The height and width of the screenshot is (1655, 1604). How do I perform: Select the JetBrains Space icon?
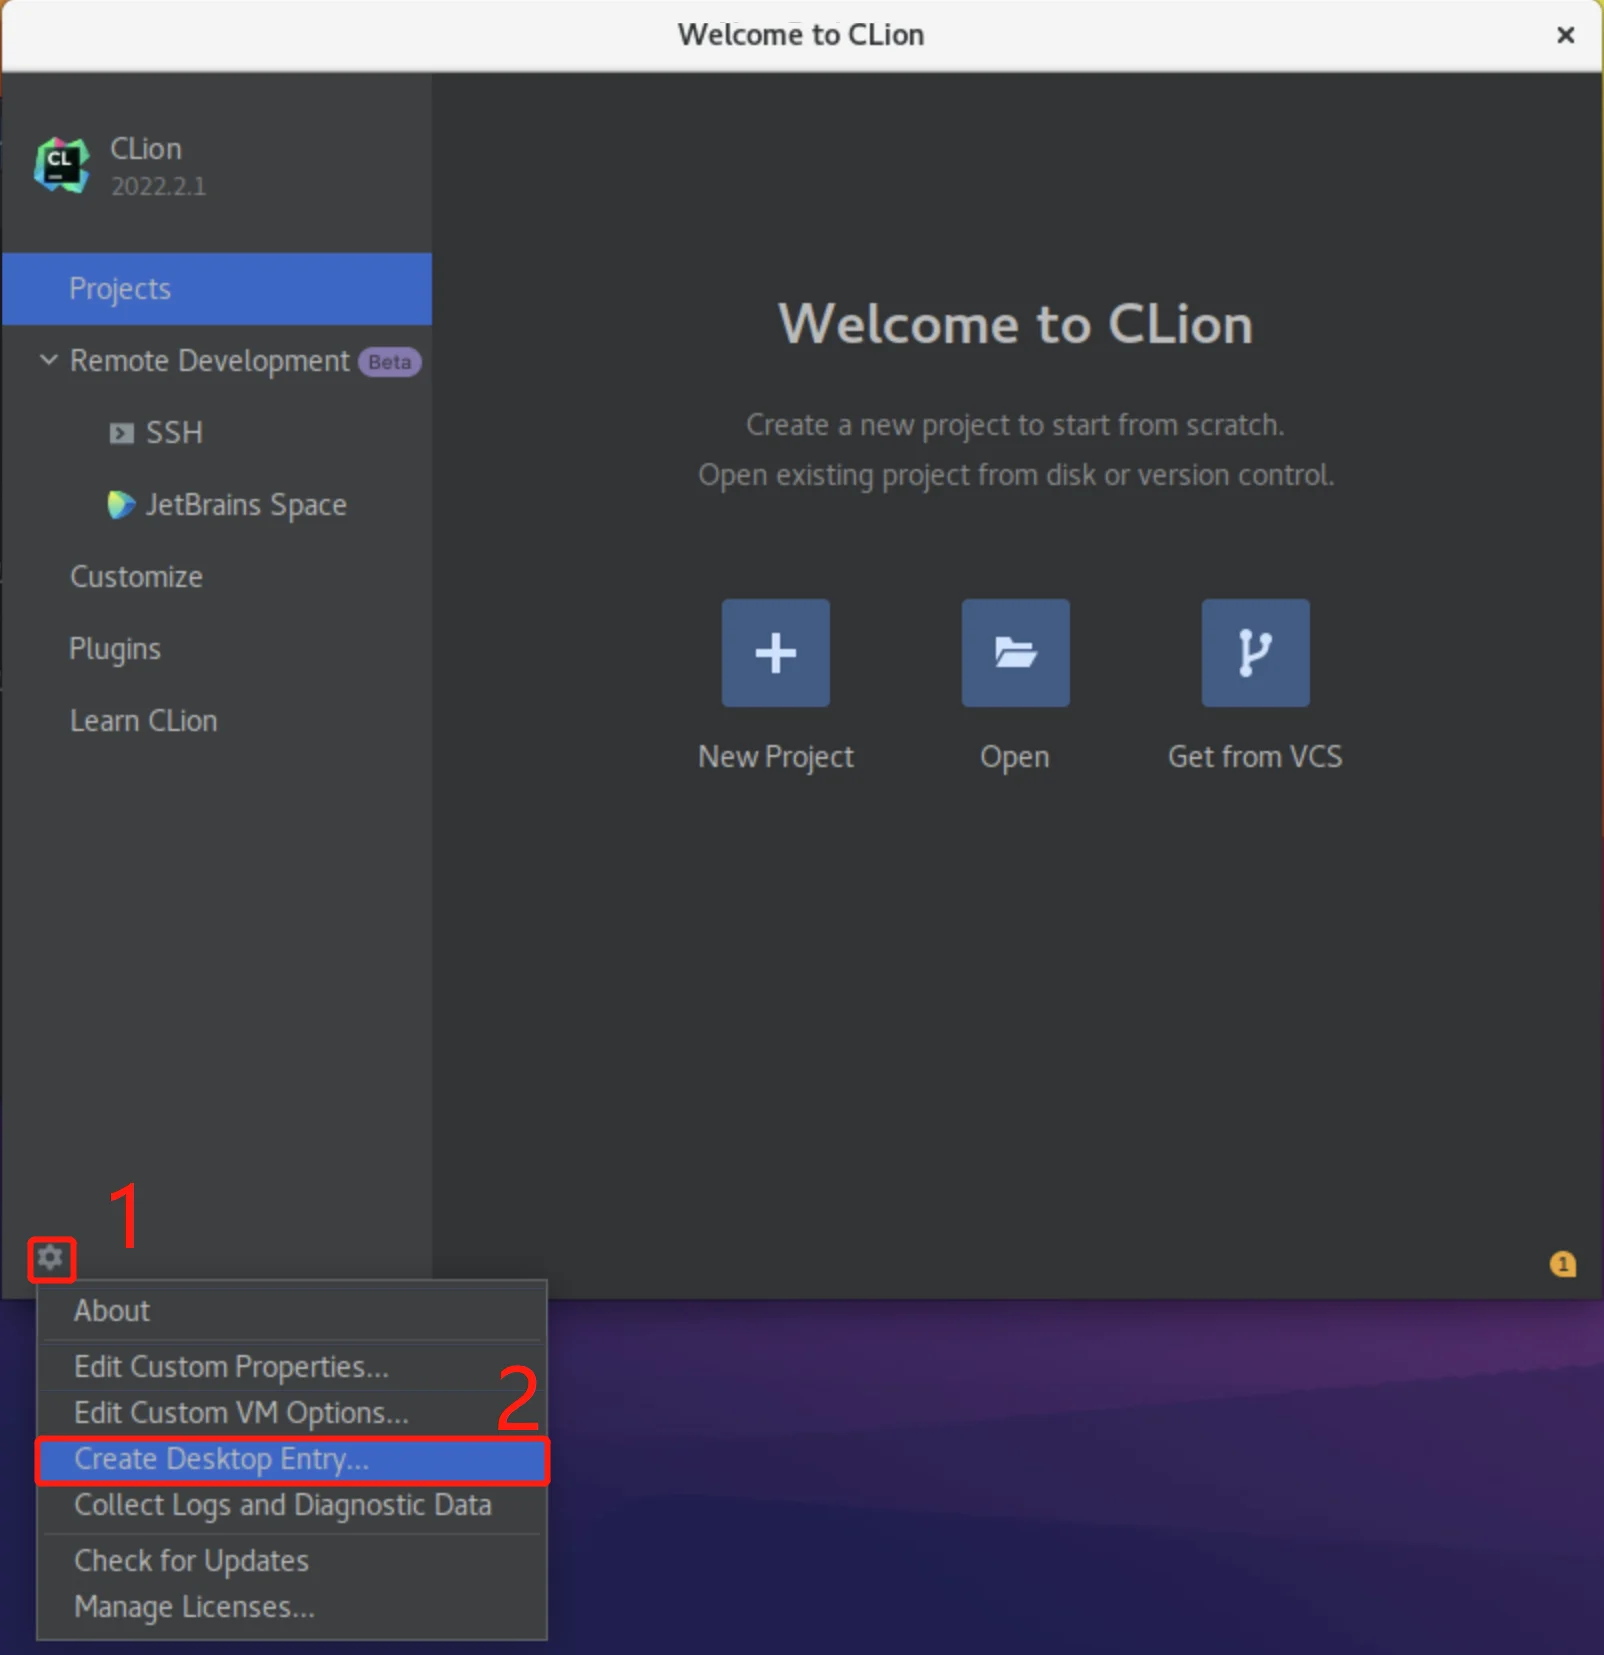pos(120,505)
